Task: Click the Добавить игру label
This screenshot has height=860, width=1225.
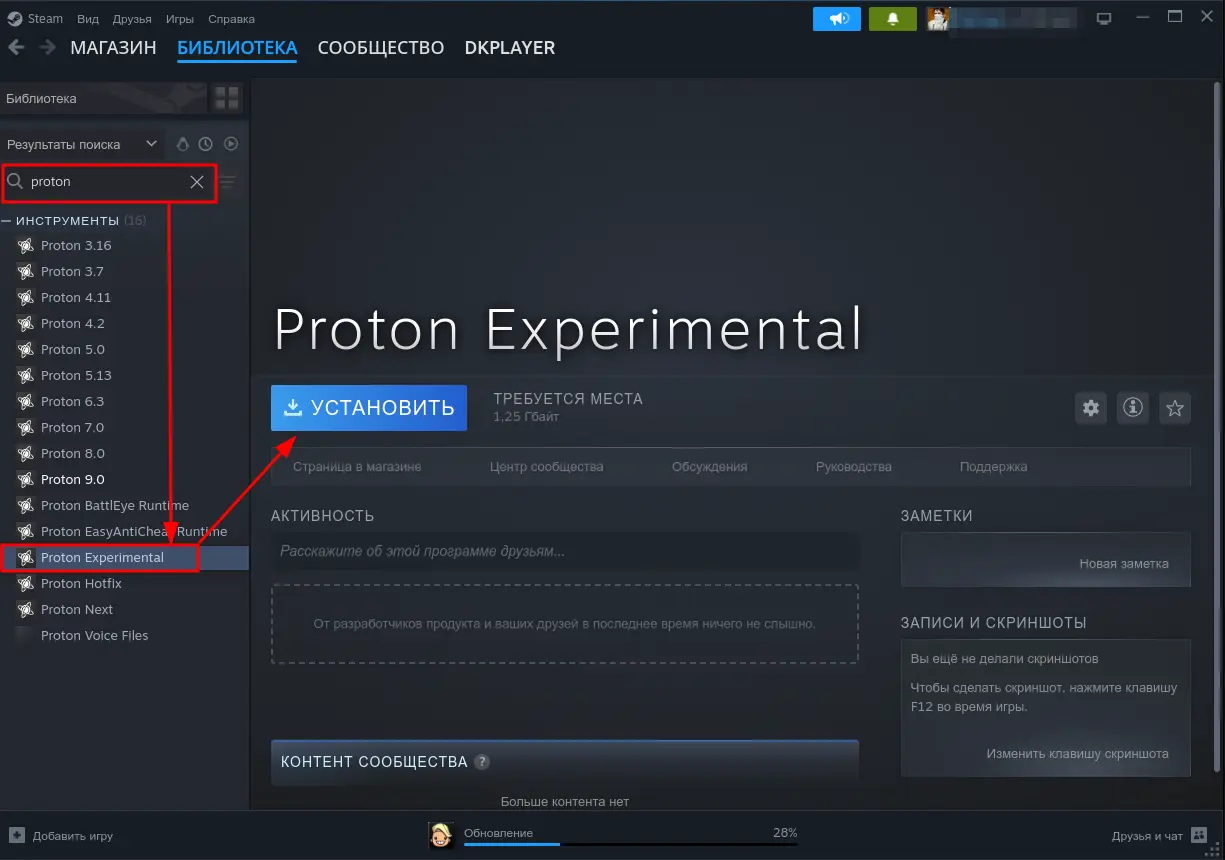Action: point(73,836)
